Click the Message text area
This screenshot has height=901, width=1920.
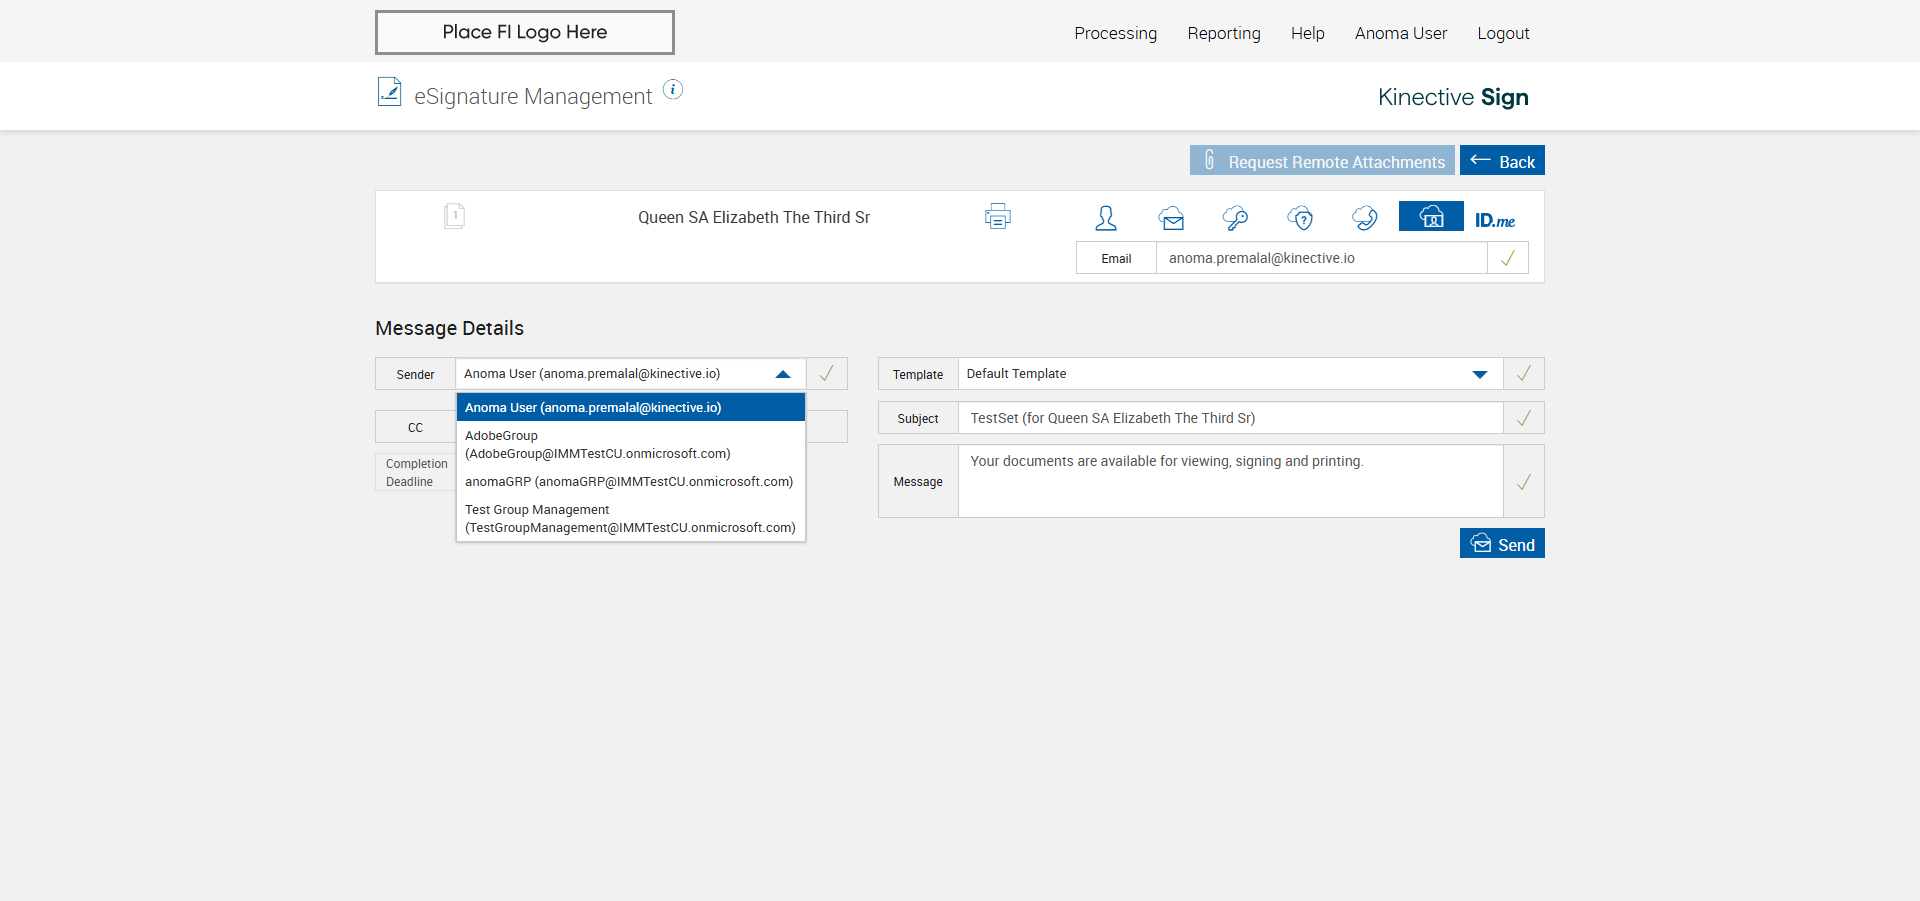click(1230, 481)
